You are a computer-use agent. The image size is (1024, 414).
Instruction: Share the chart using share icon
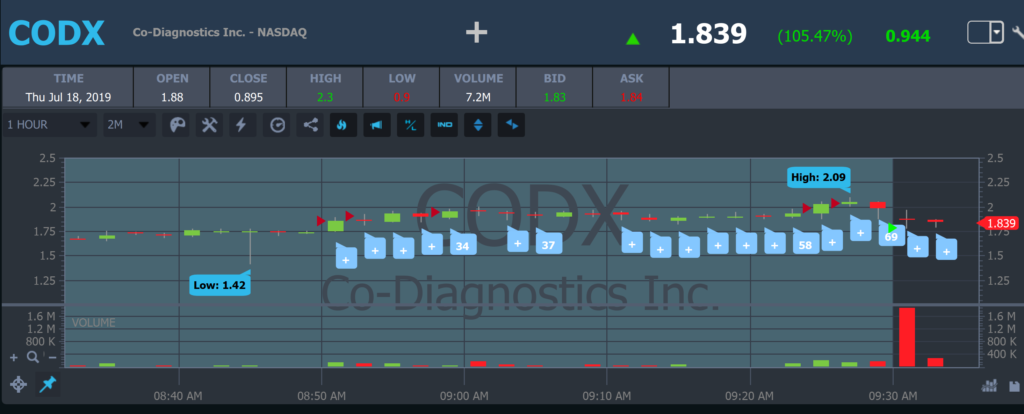point(310,125)
